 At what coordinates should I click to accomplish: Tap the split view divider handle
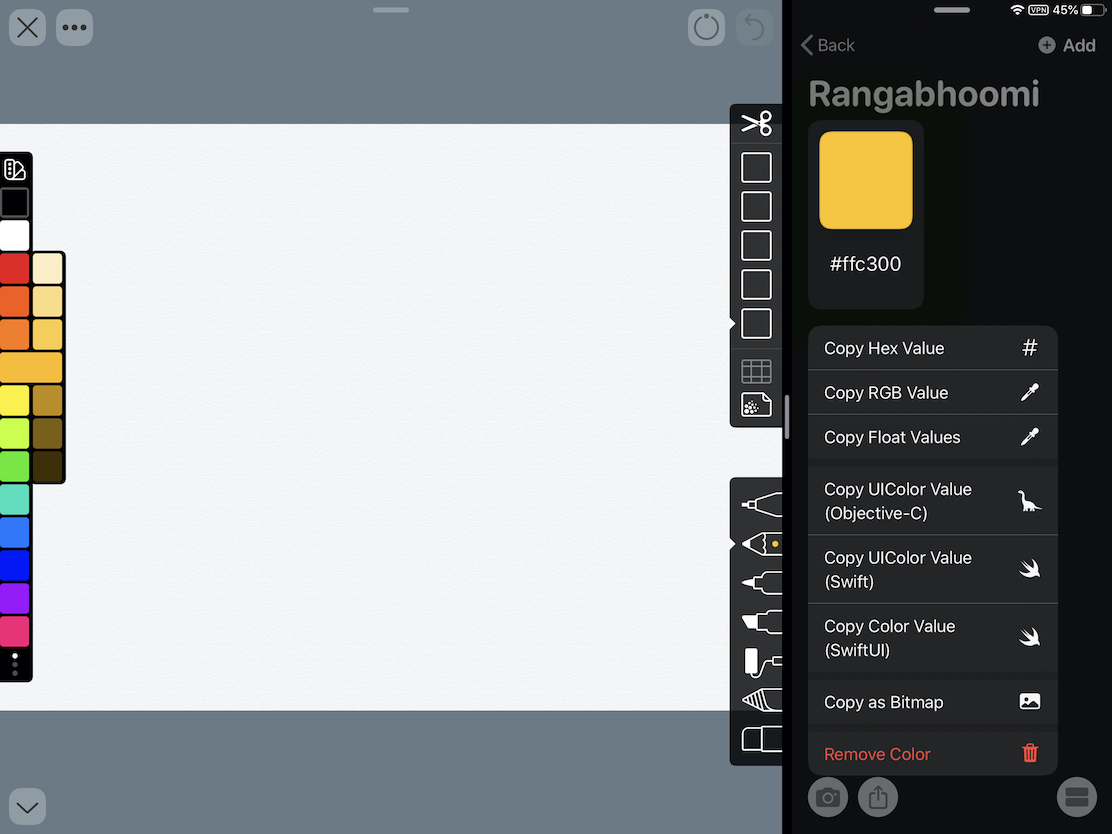(787, 417)
